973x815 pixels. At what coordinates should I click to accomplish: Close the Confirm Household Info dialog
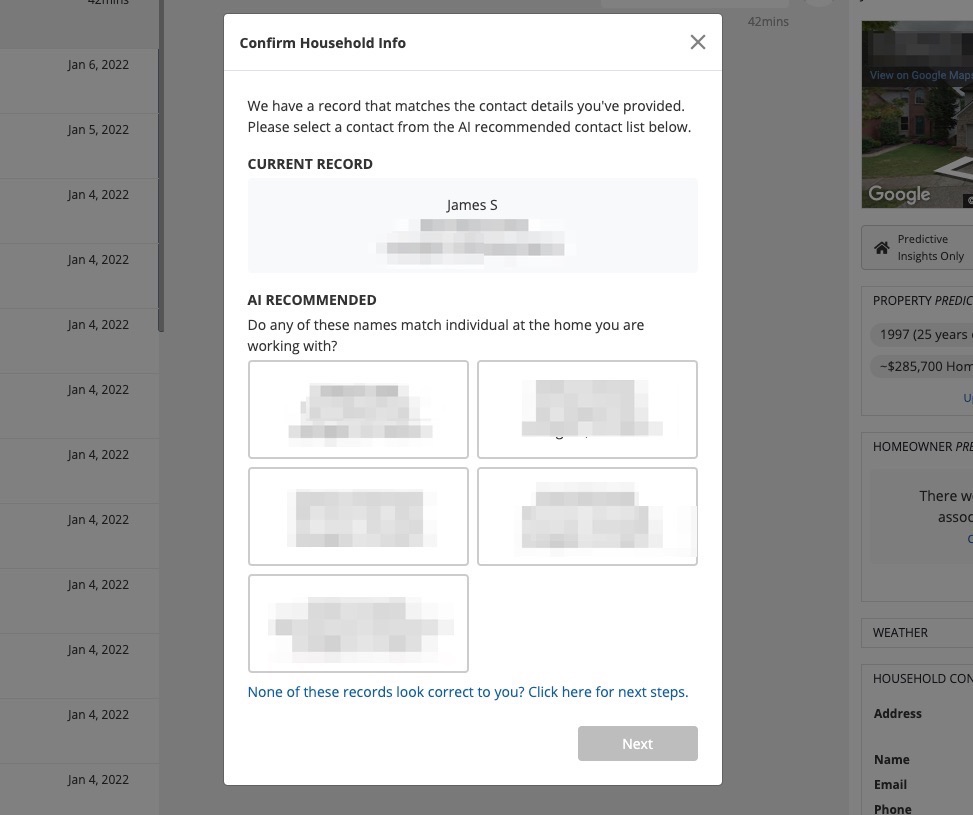(x=697, y=42)
